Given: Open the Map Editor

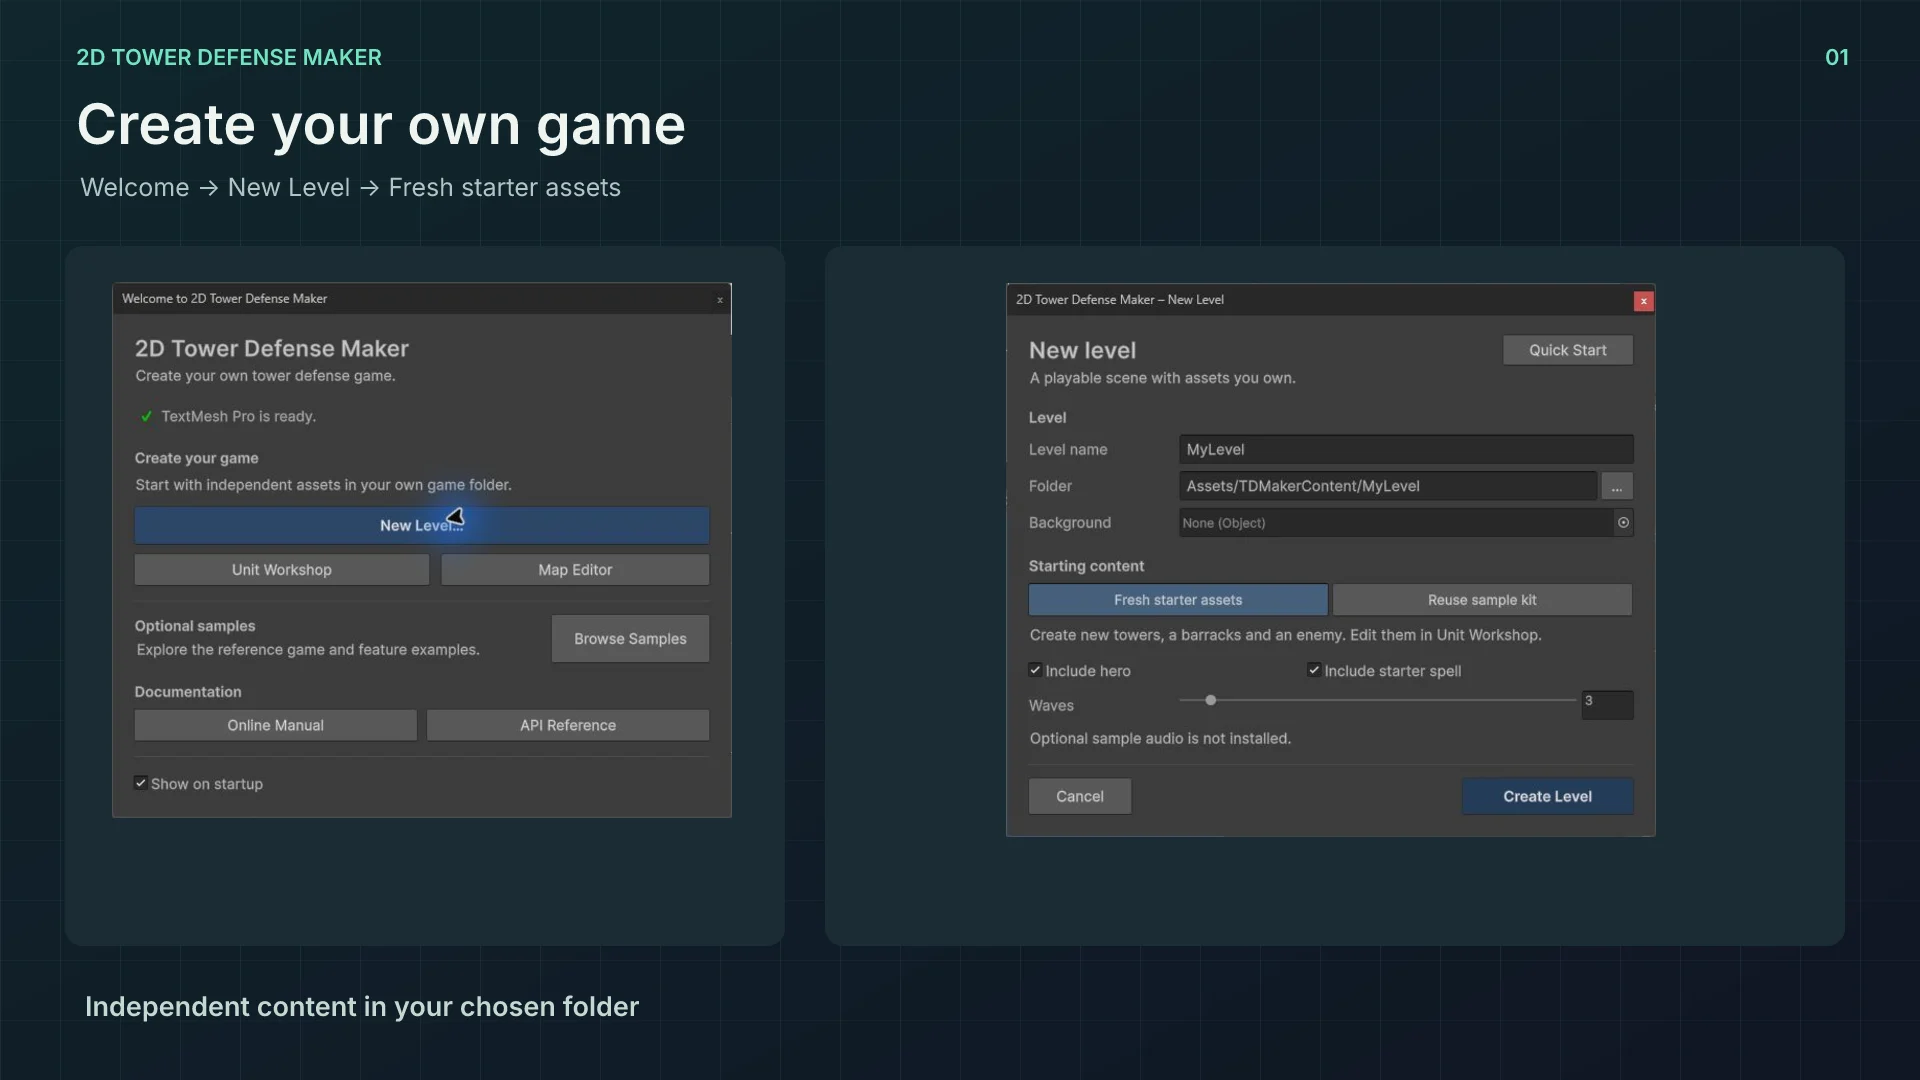Looking at the screenshot, I should tap(575, 570).
